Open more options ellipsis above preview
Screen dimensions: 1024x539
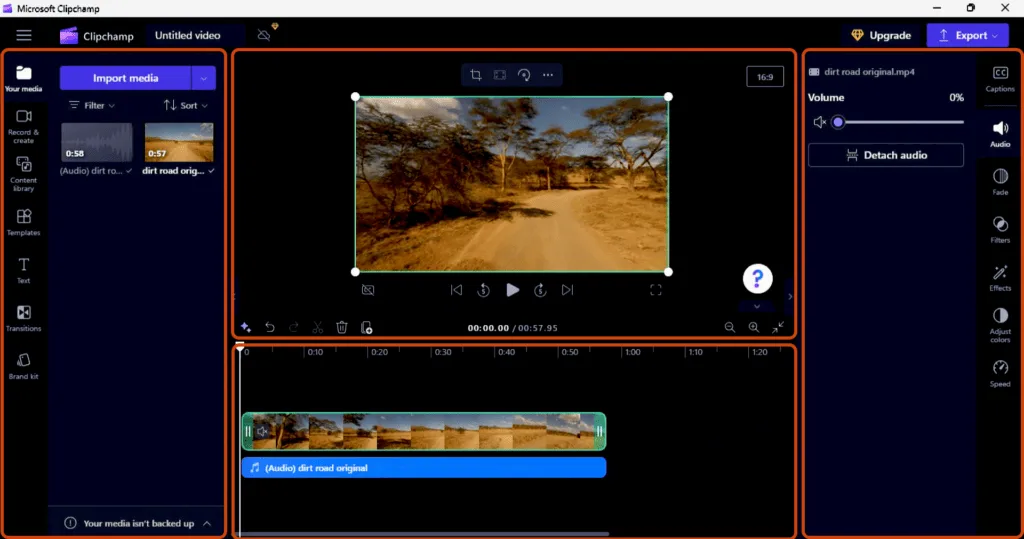[548, 75]
